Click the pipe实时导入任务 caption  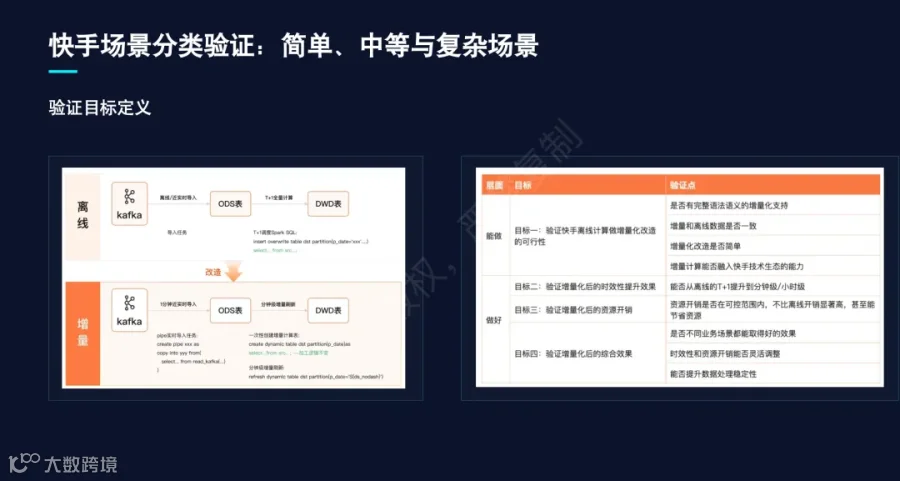[x=177, y=335]
